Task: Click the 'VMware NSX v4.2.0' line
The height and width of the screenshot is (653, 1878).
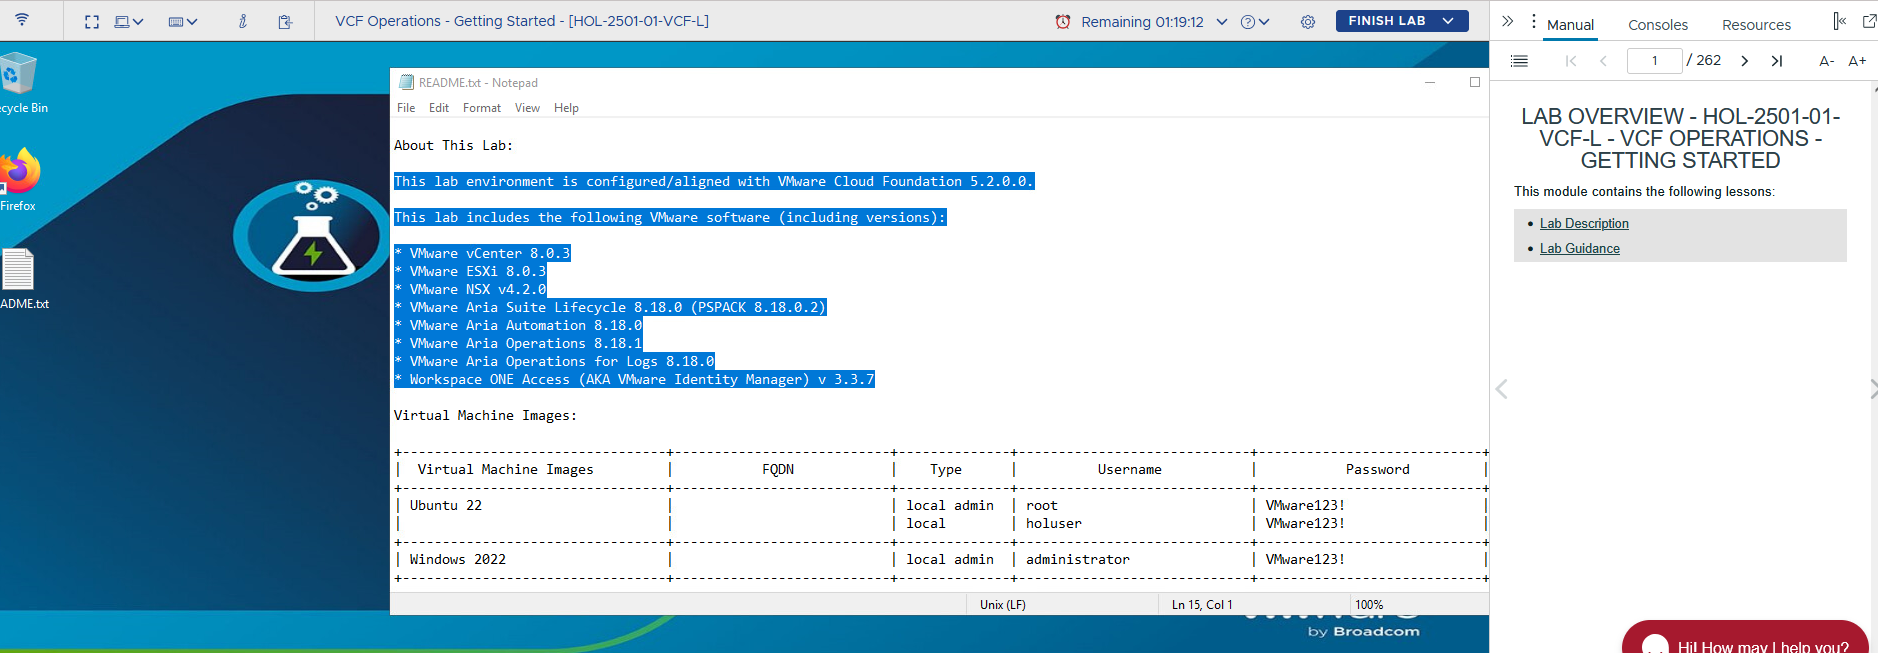Action: (470, 289)
